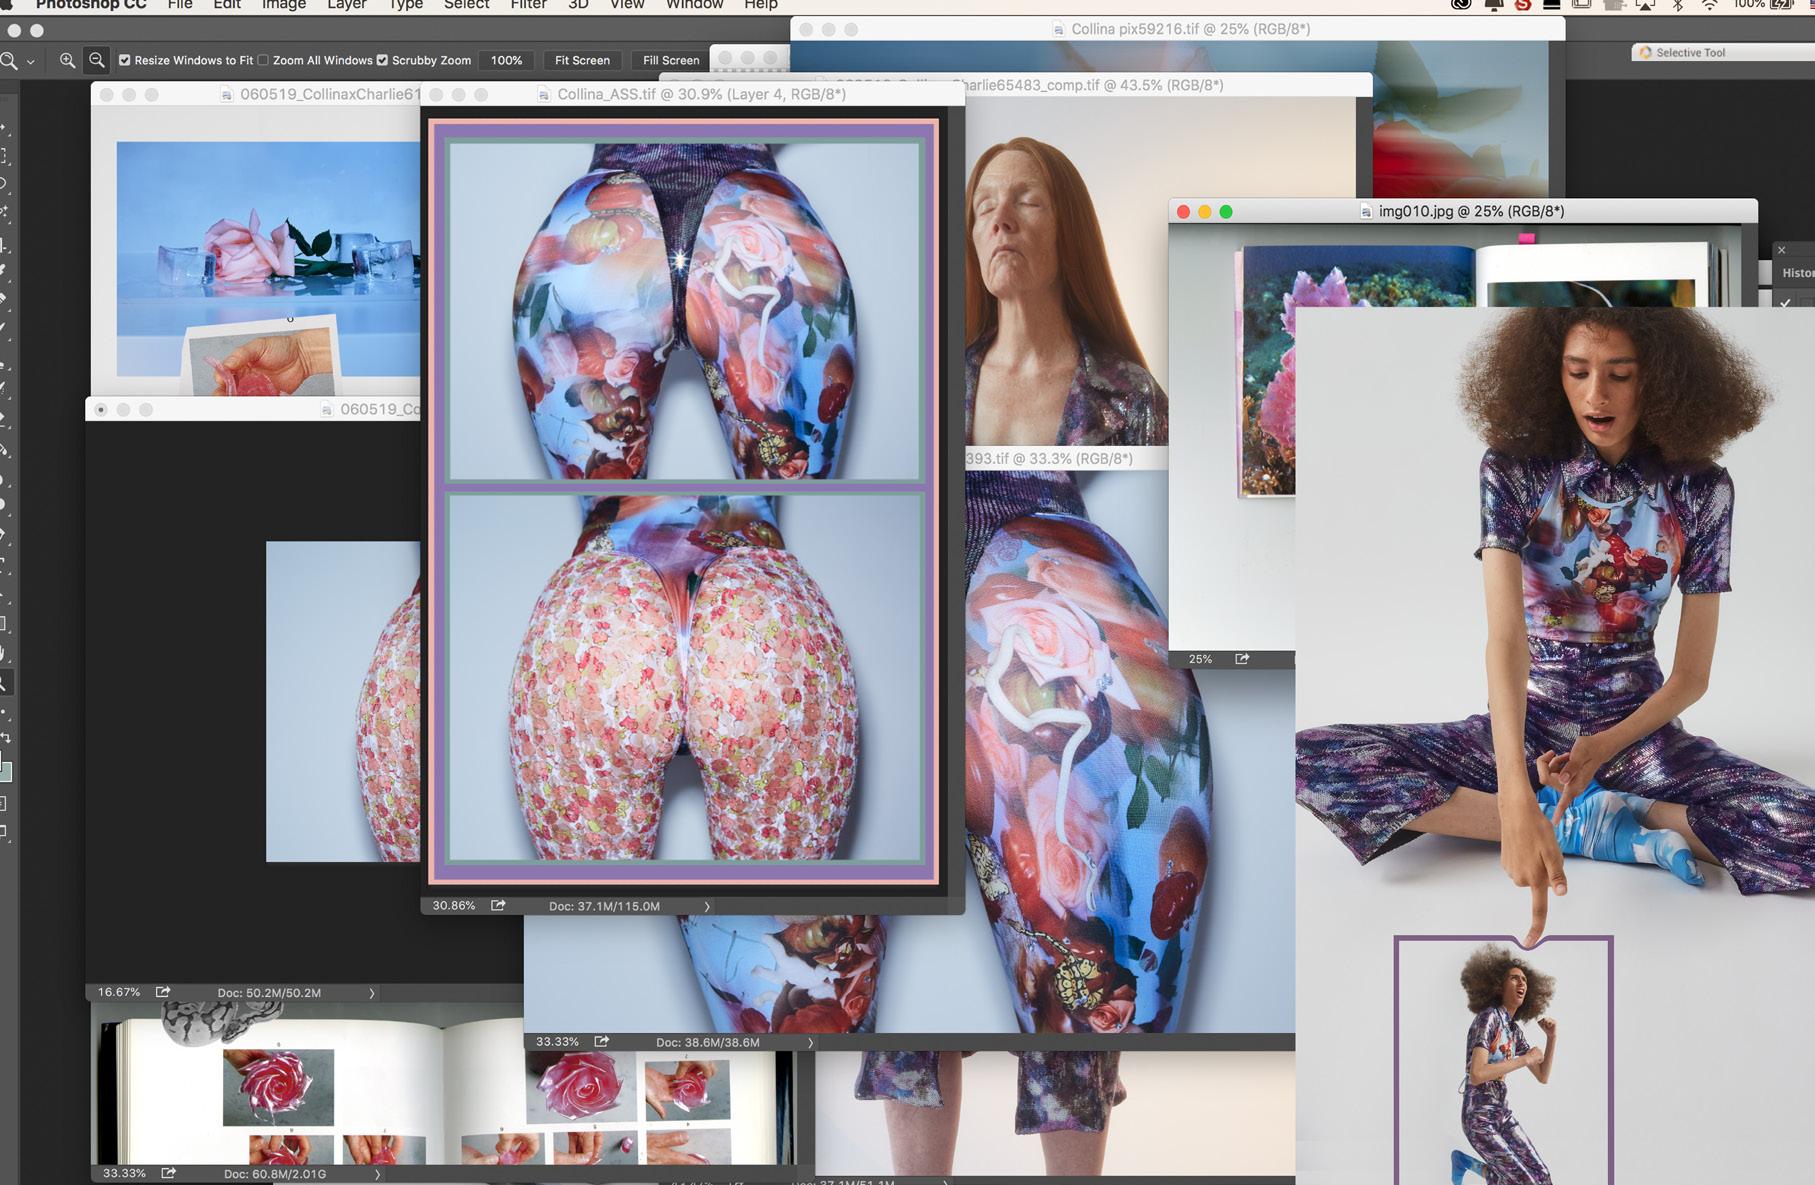
Task: Click the Fill Screen button
Action: click(671, 60)
